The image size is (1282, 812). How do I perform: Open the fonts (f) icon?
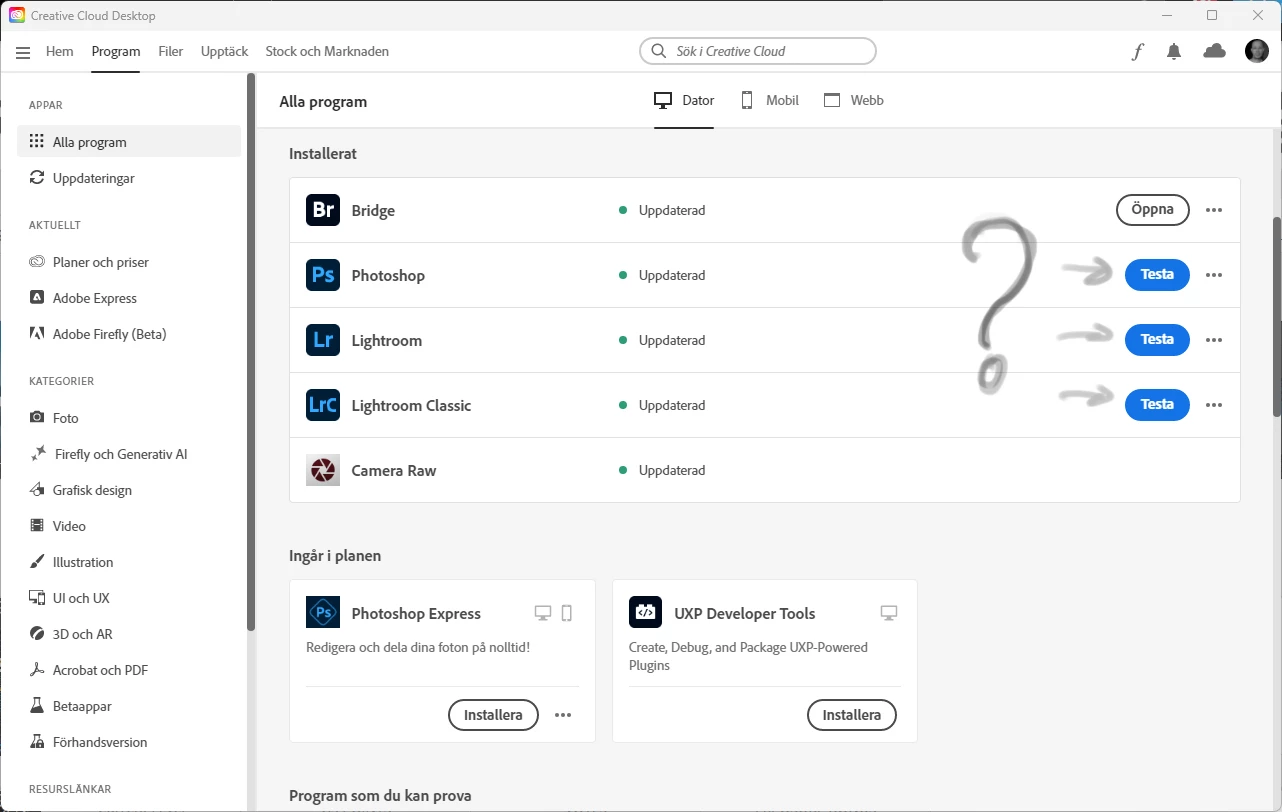point(1137,52)
